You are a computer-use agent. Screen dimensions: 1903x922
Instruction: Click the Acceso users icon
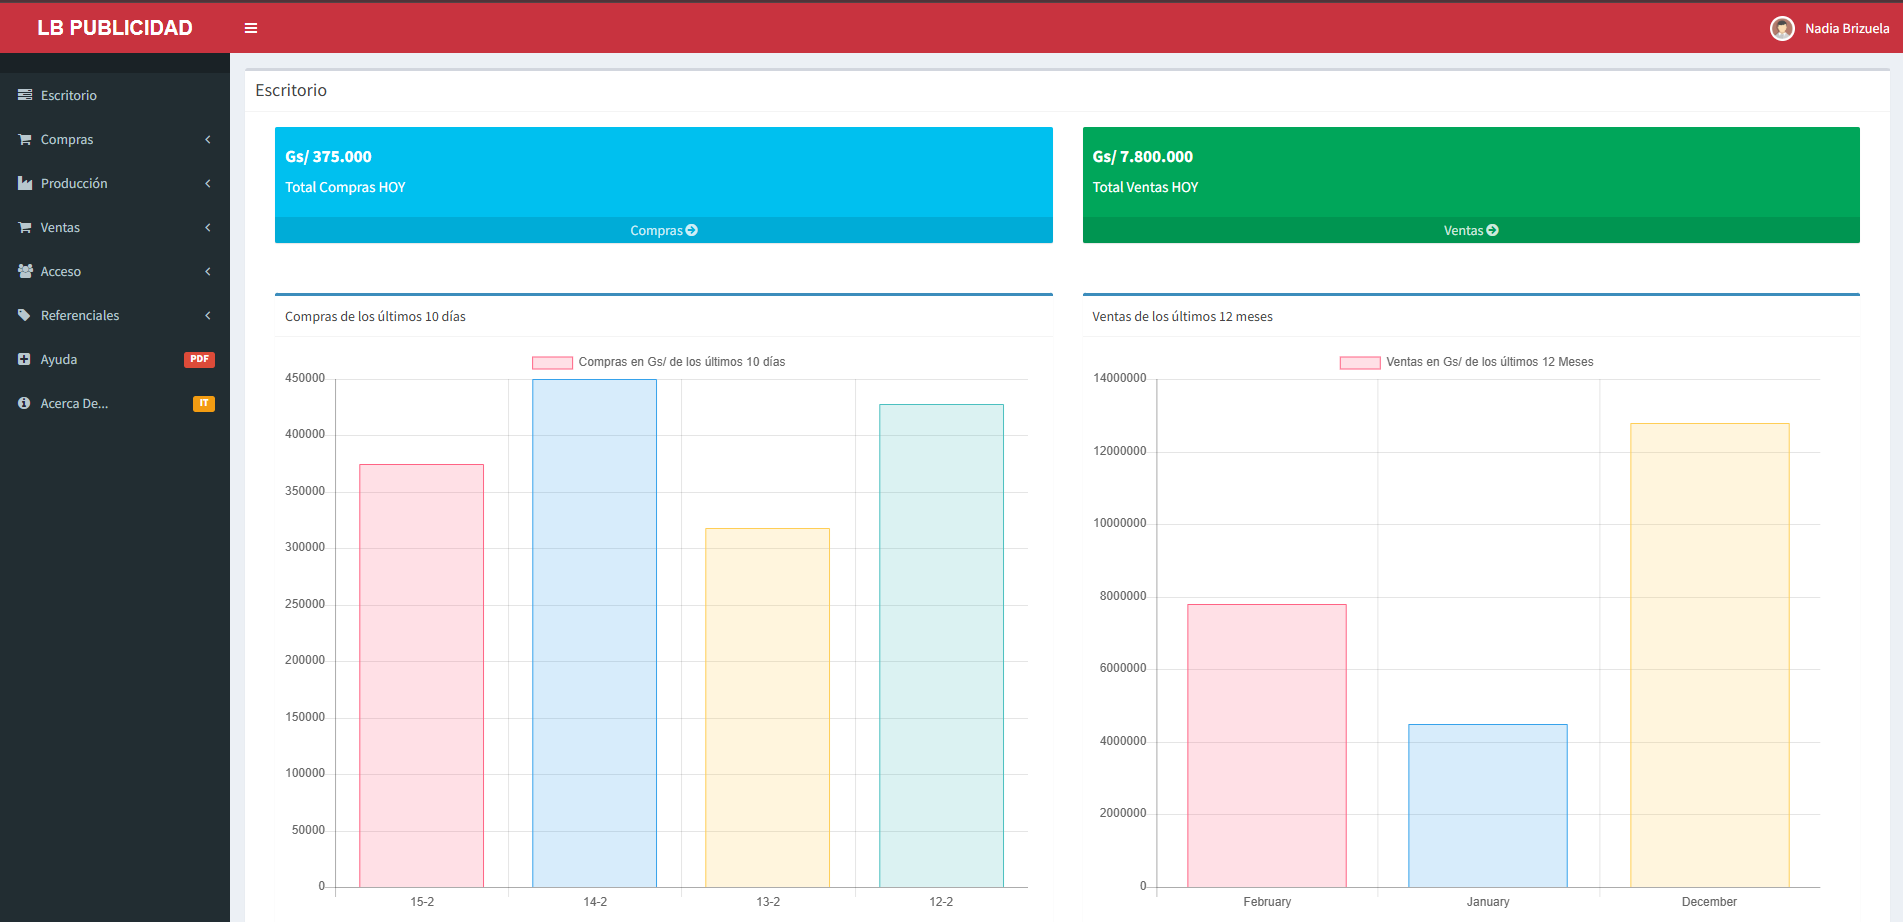coord(25,271)
